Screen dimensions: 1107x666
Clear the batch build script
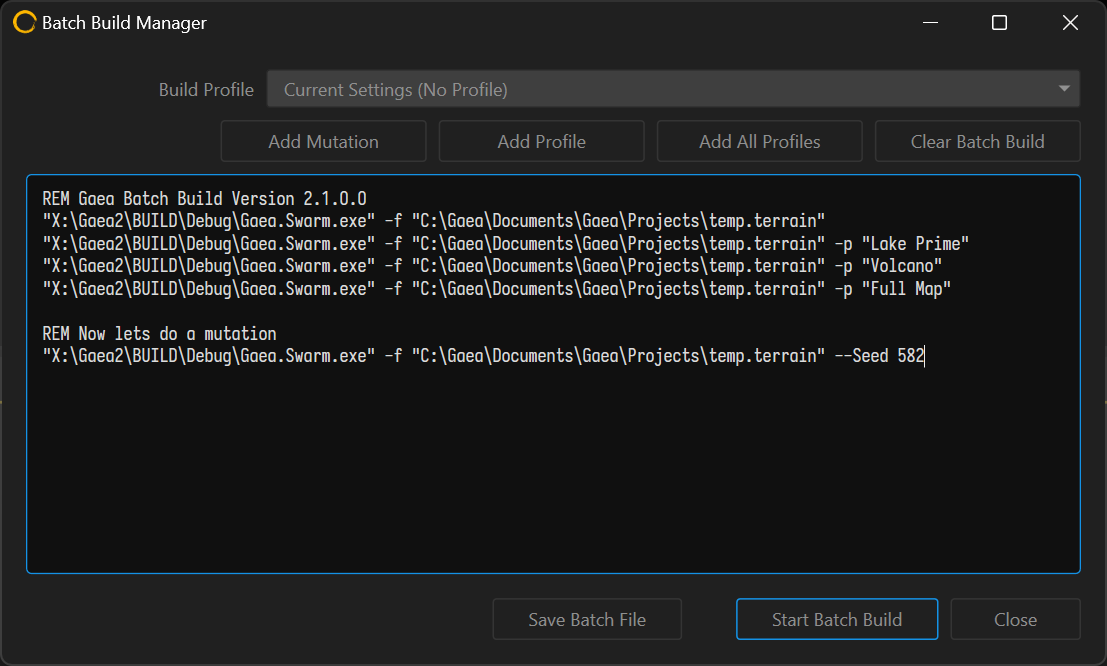[977, 140]
